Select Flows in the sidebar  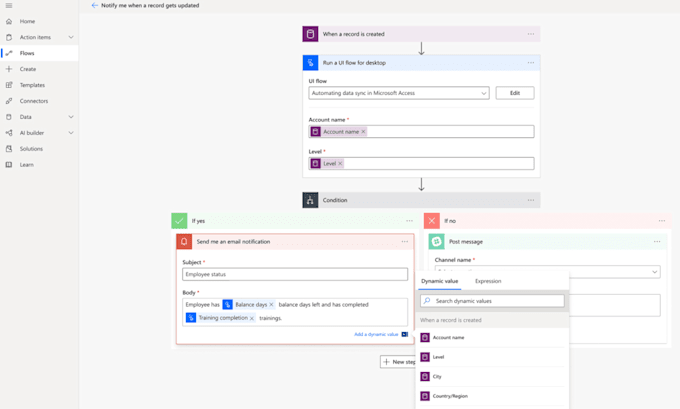pos(27,53)
